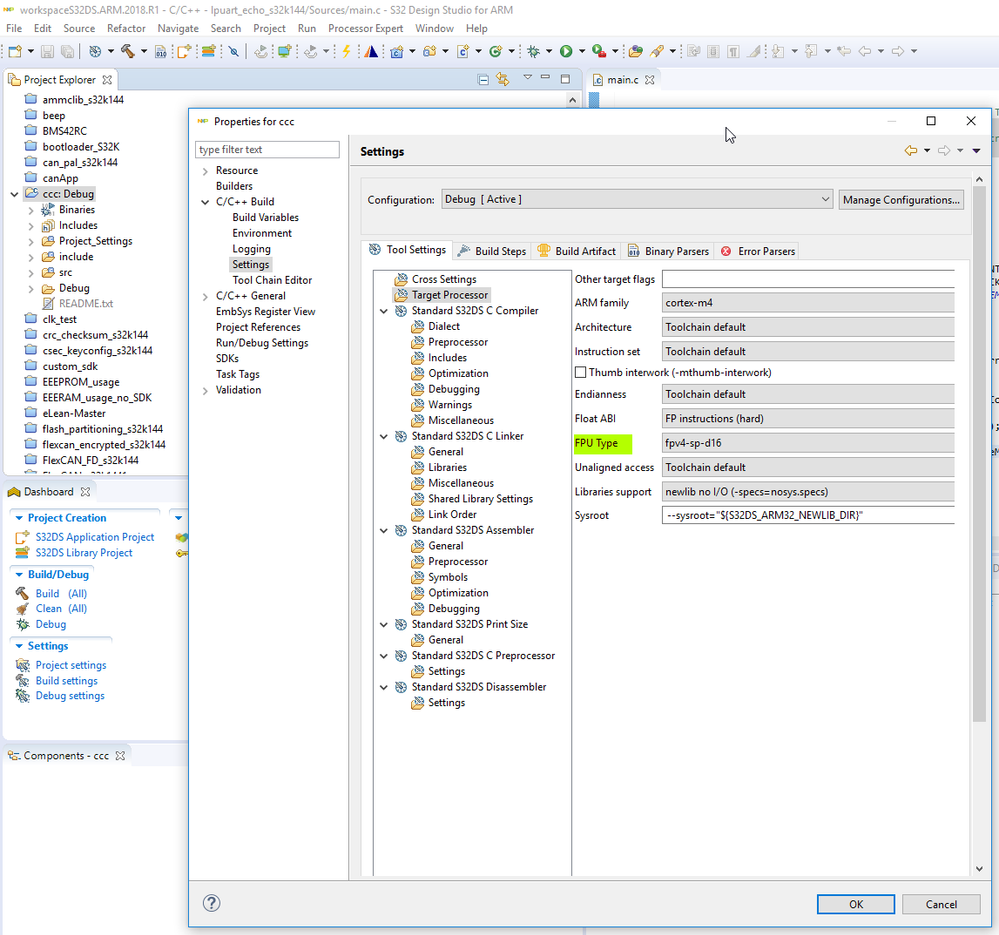Close the Dashboard view tab
The width and height of the screenshot is (999, 935).
pyautogui.click(x=85, y=492)
